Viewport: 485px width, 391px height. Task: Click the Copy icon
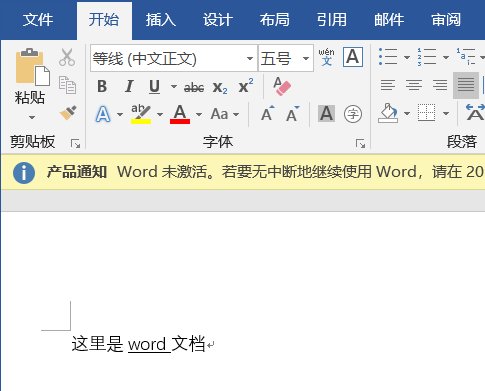coord(67,85)
